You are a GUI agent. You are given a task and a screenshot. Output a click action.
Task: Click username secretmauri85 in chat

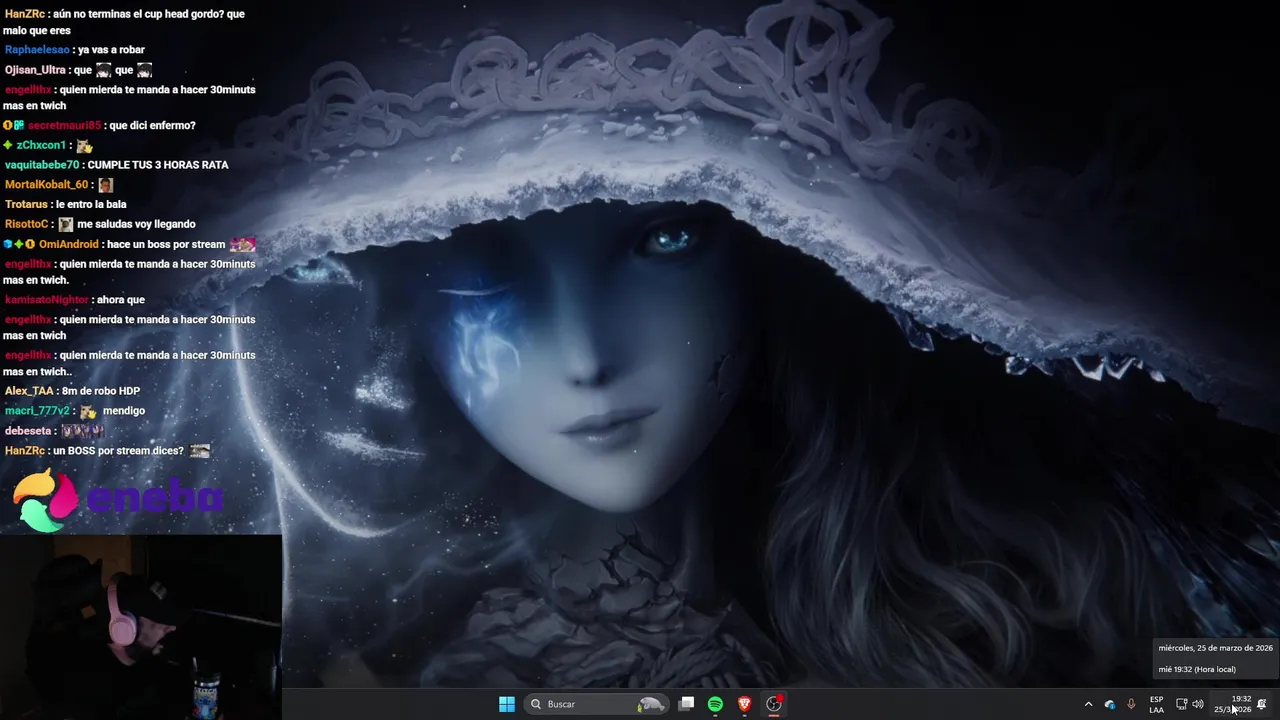pyautogui.click(x=64, y=125)
